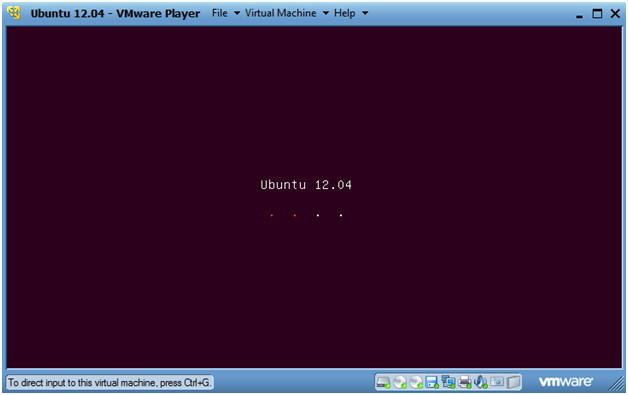Open the Virtual Machine menu
Image resolution: width=628 pixels, height=395 pixels.
click(x=286, y=13)
